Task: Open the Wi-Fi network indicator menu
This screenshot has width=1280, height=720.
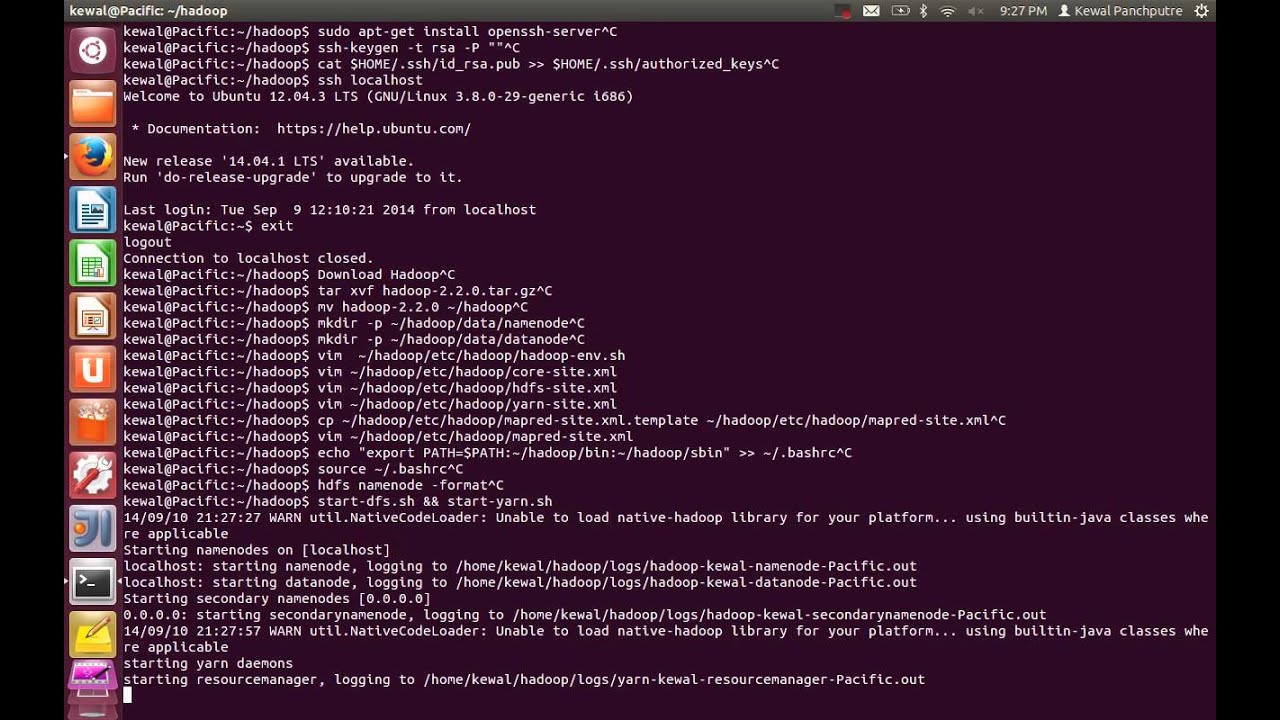Action: [x=948, y=11]
